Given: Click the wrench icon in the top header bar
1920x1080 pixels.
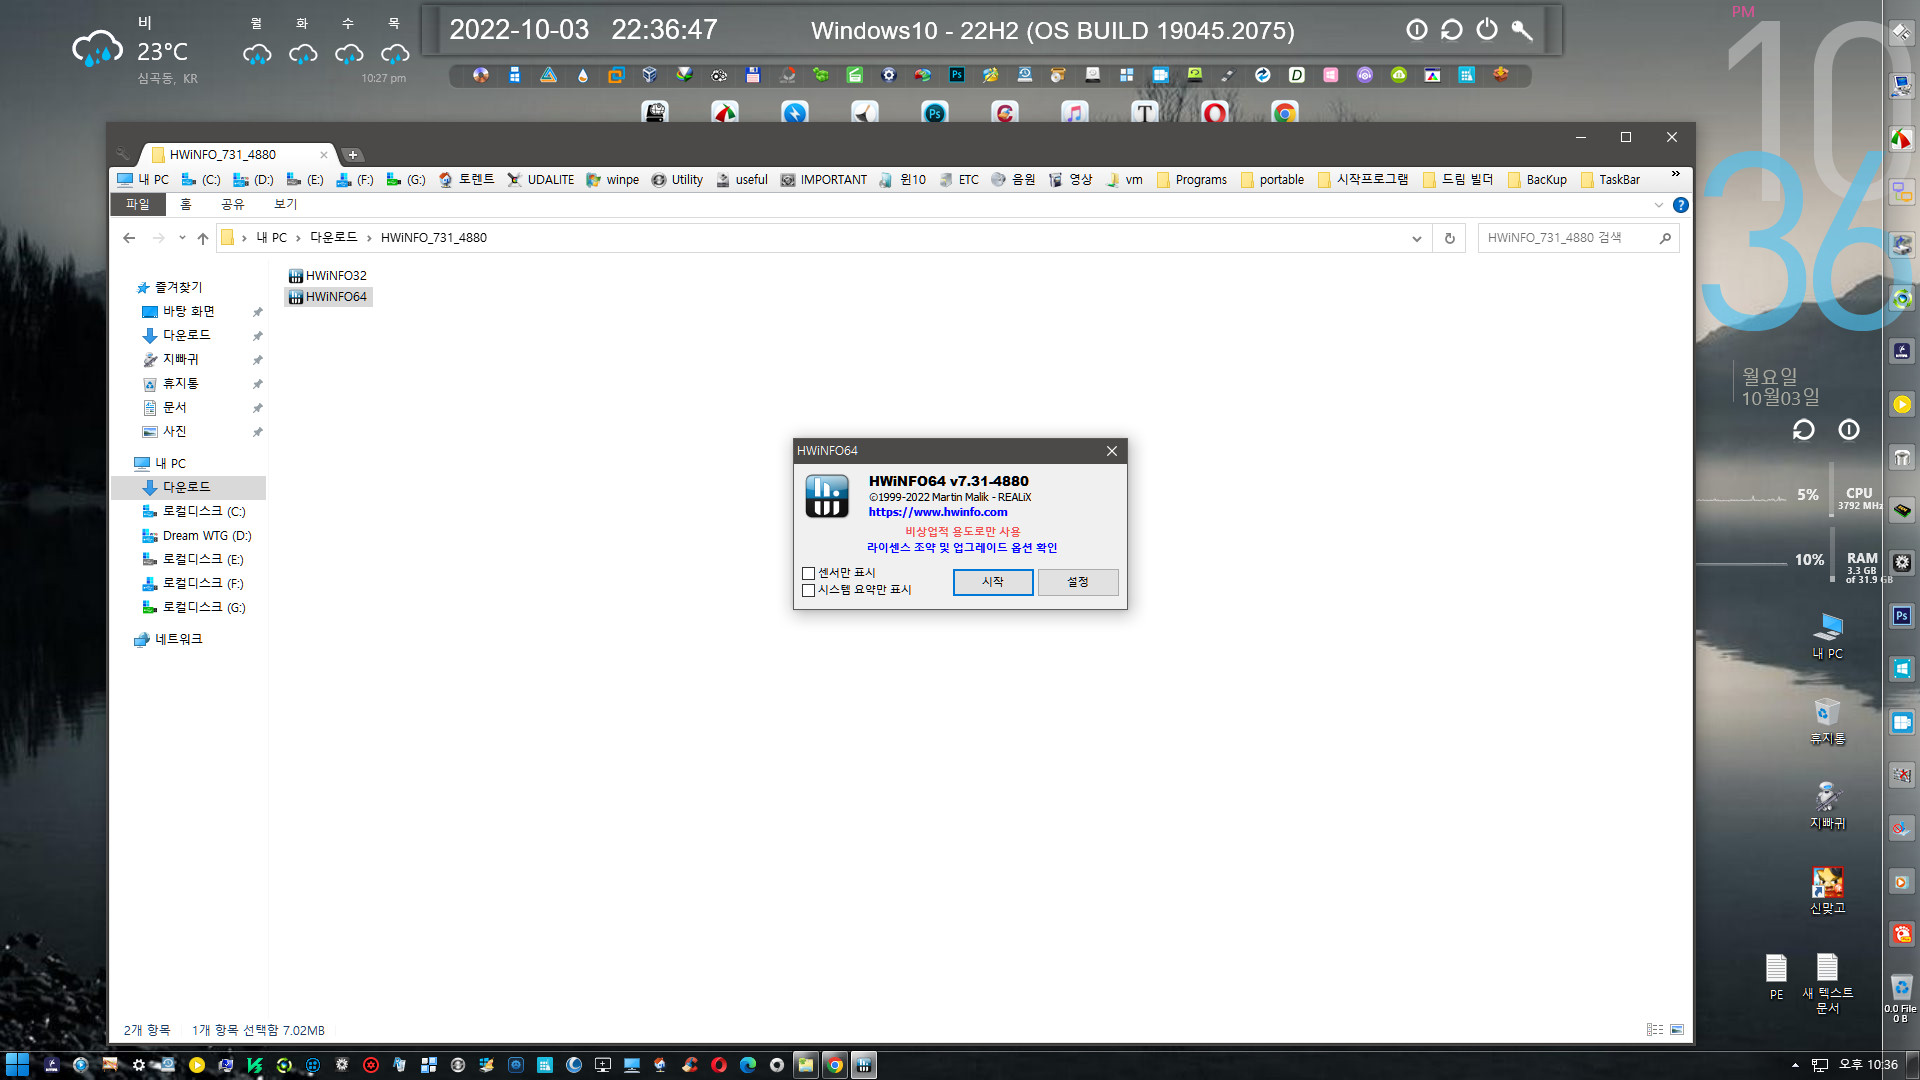Looking at the screenshot, I should point(1522,30).
